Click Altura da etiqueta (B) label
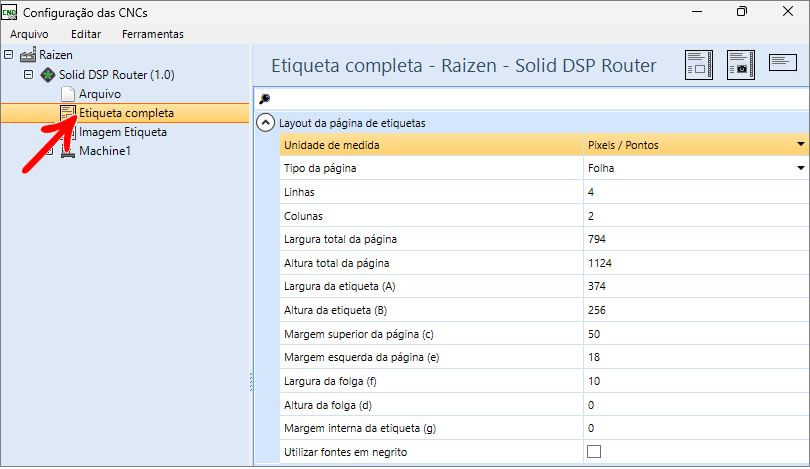810x469 pixels. coord(335,310)
